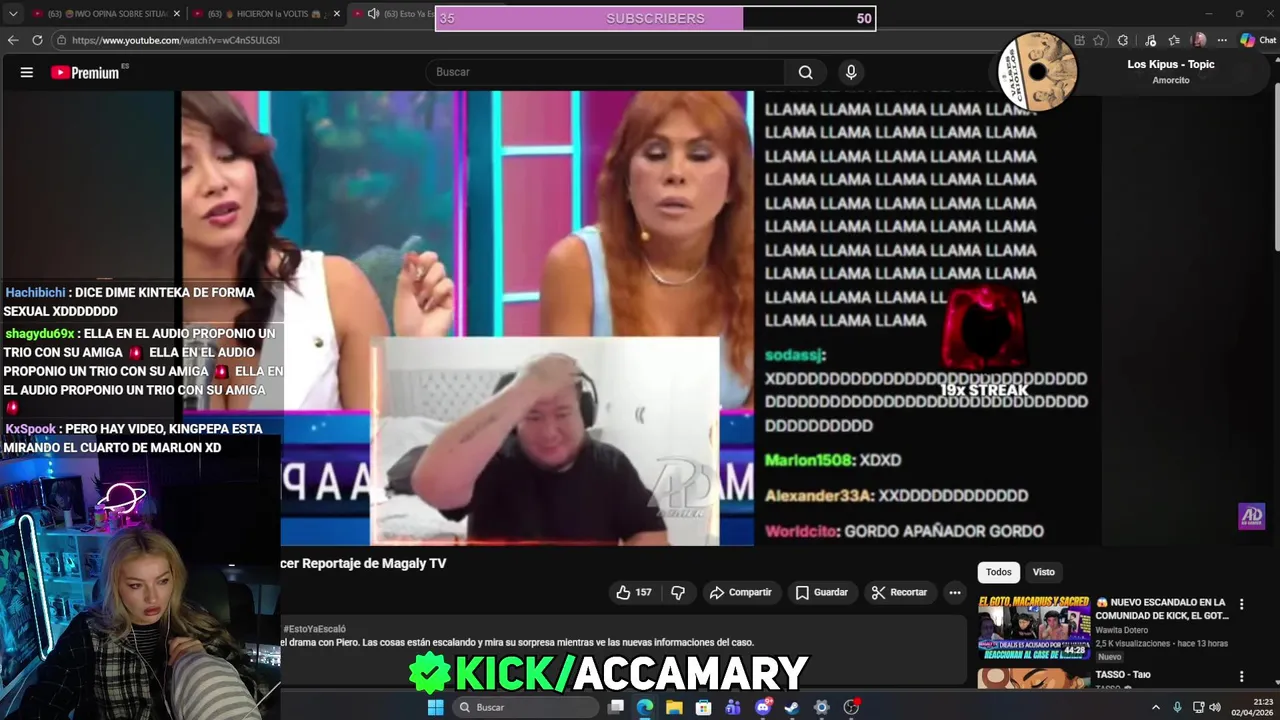
Task: Open the TASSO video thumbnail
Action: [1034, 679]
